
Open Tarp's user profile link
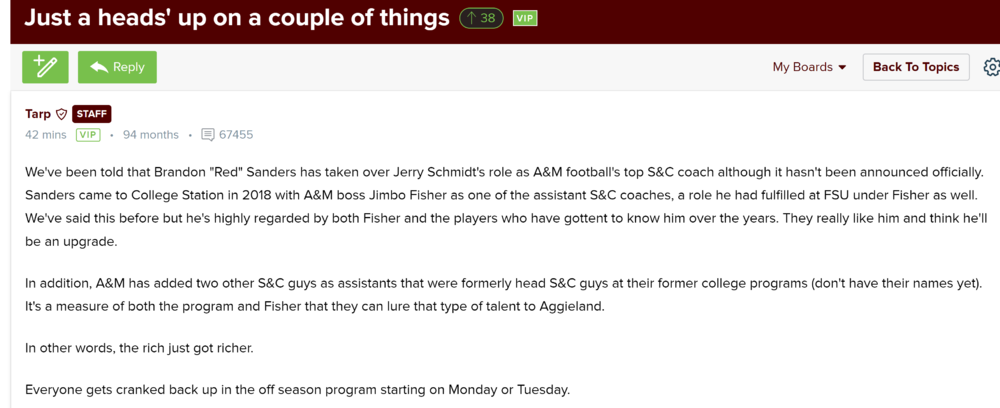pyautogui.click(x=38, y=114)
